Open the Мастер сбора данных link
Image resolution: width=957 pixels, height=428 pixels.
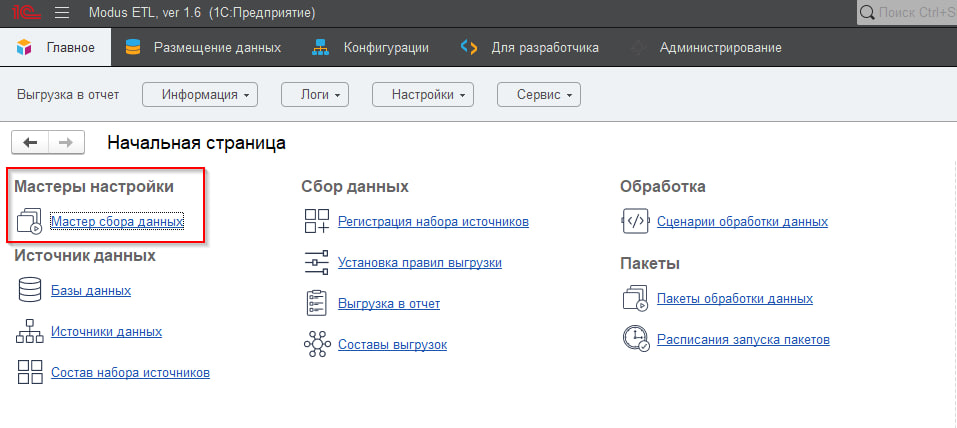[117, 222]
